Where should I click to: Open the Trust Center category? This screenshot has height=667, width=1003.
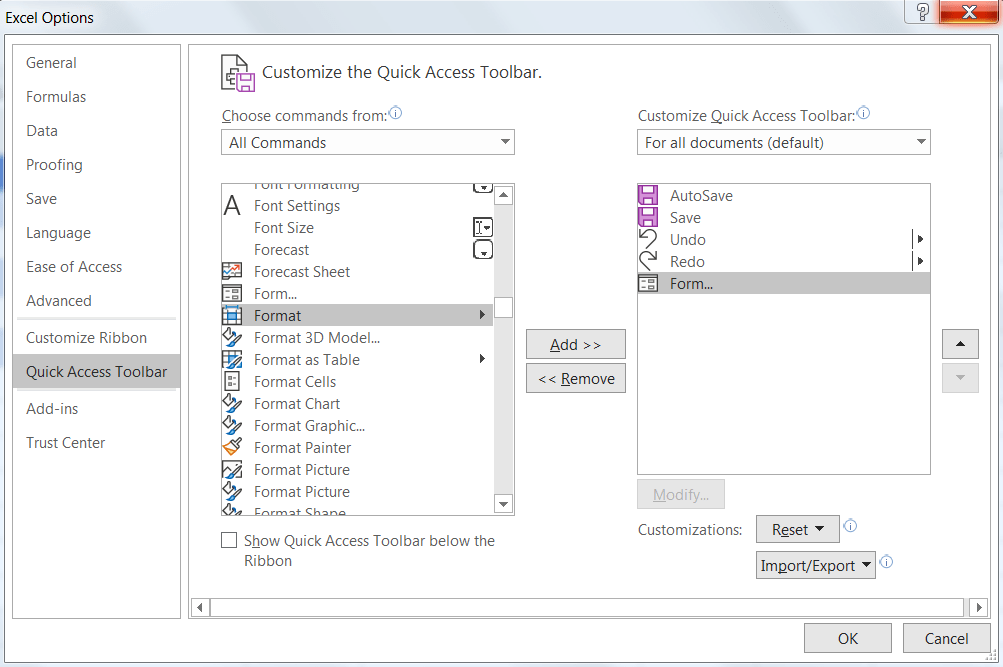(x=66, y=443)
